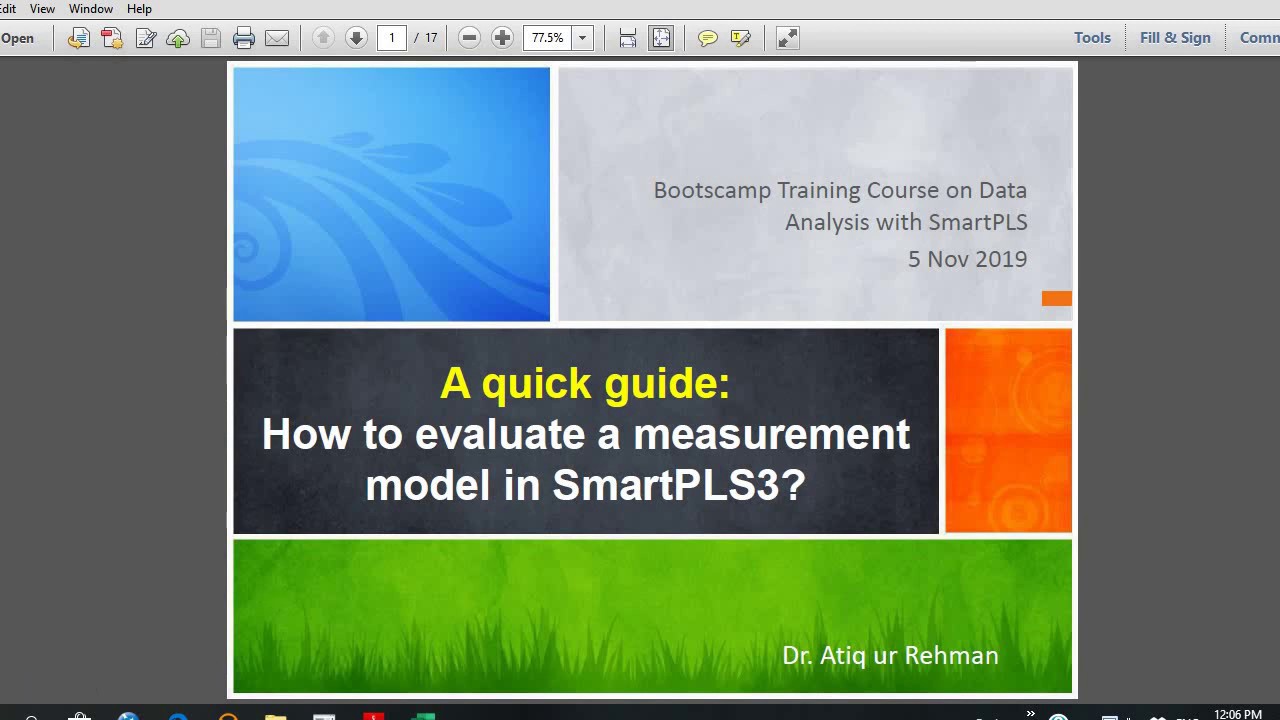Go to the previous page arrow
The image size is (1280, 720).
[322, 38]
